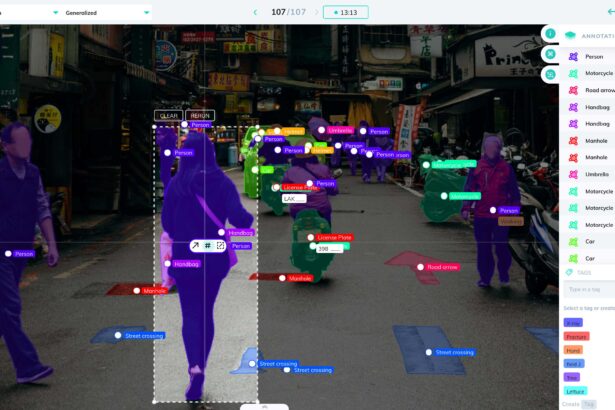This screenshot has height=410, width=615.
Task: Open the Generalized dropdown
Action: (x=106, y=13)
